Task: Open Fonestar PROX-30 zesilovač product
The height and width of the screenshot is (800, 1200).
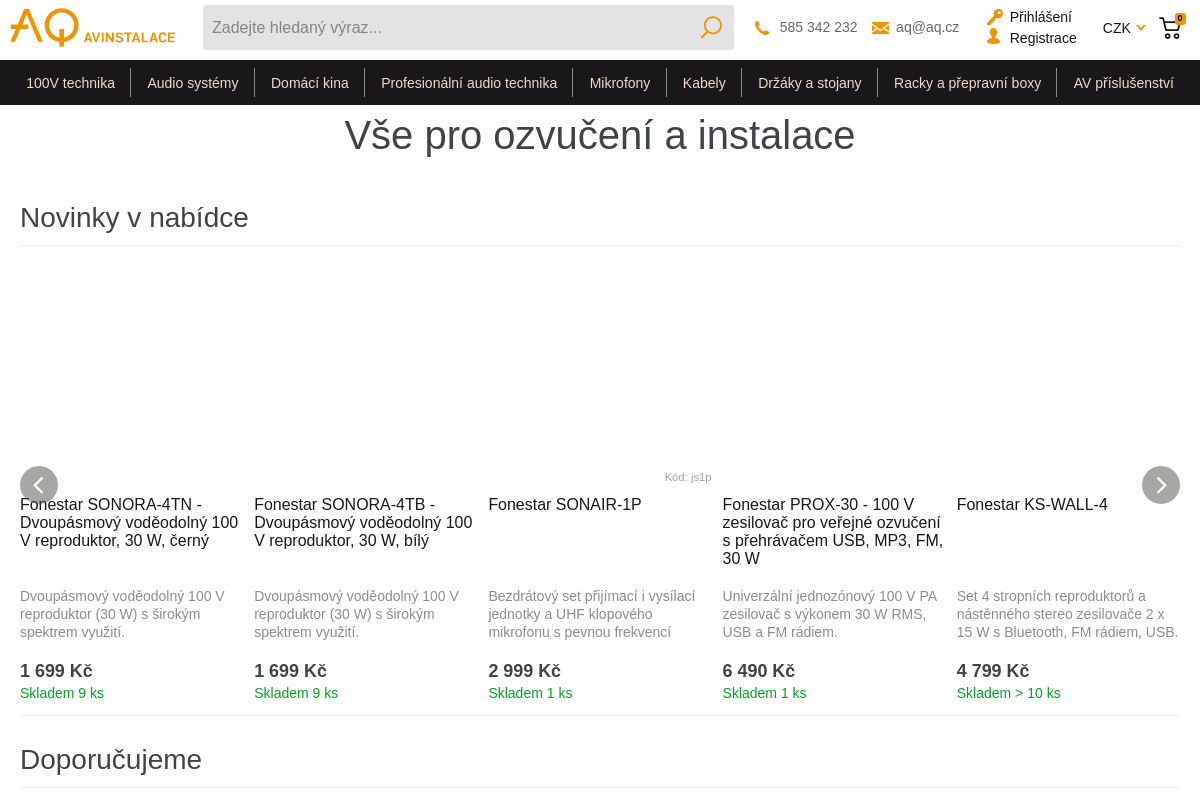Action: (833, 532)
